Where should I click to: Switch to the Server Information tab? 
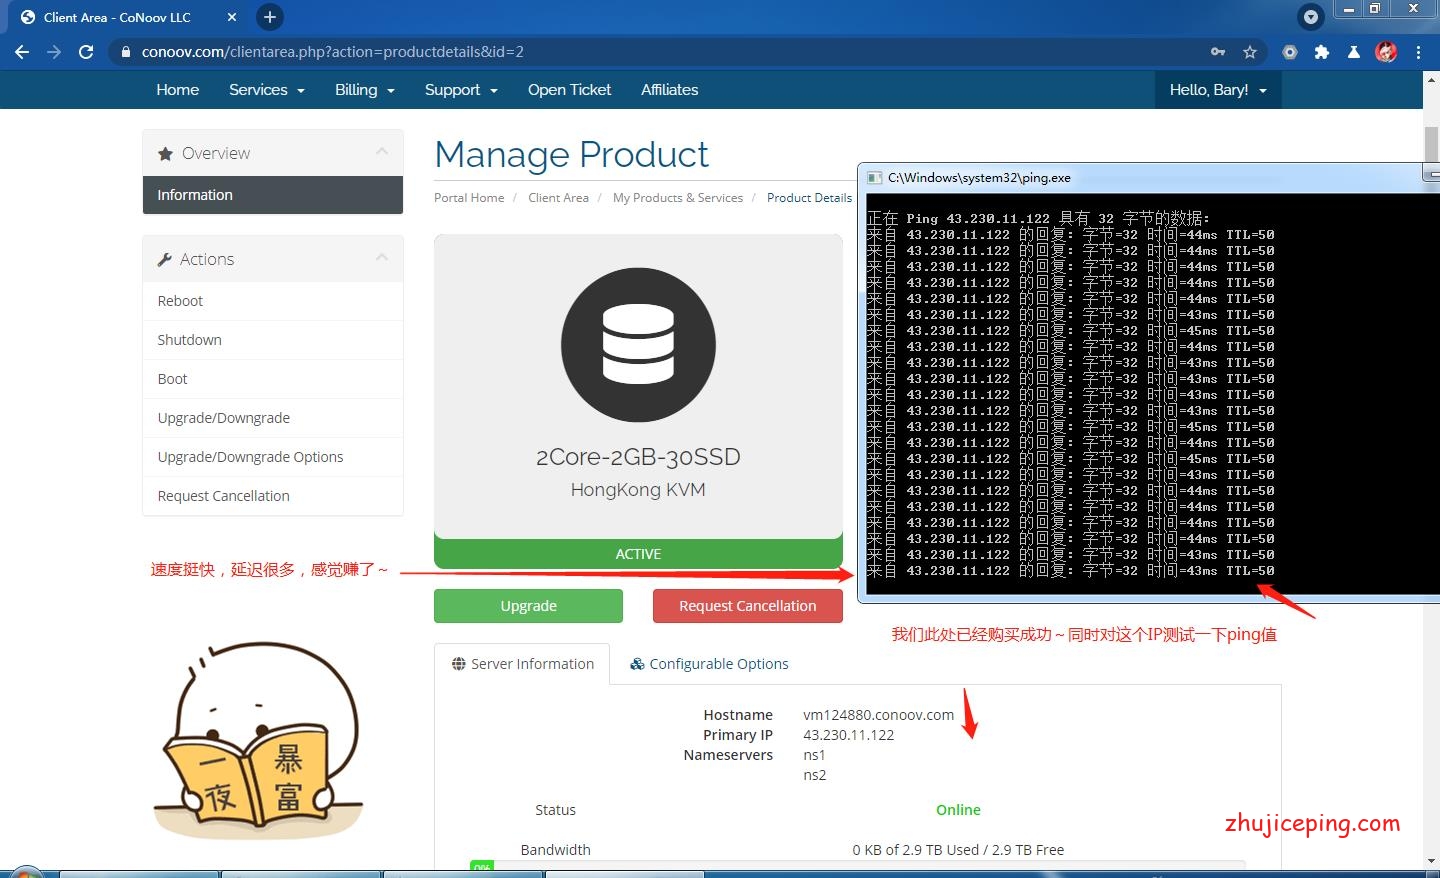coord(522,664)
